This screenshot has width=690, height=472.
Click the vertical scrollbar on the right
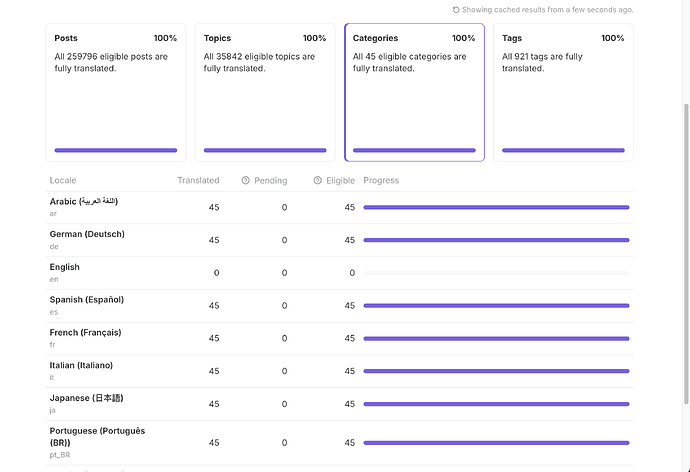(x=686, y=254)
